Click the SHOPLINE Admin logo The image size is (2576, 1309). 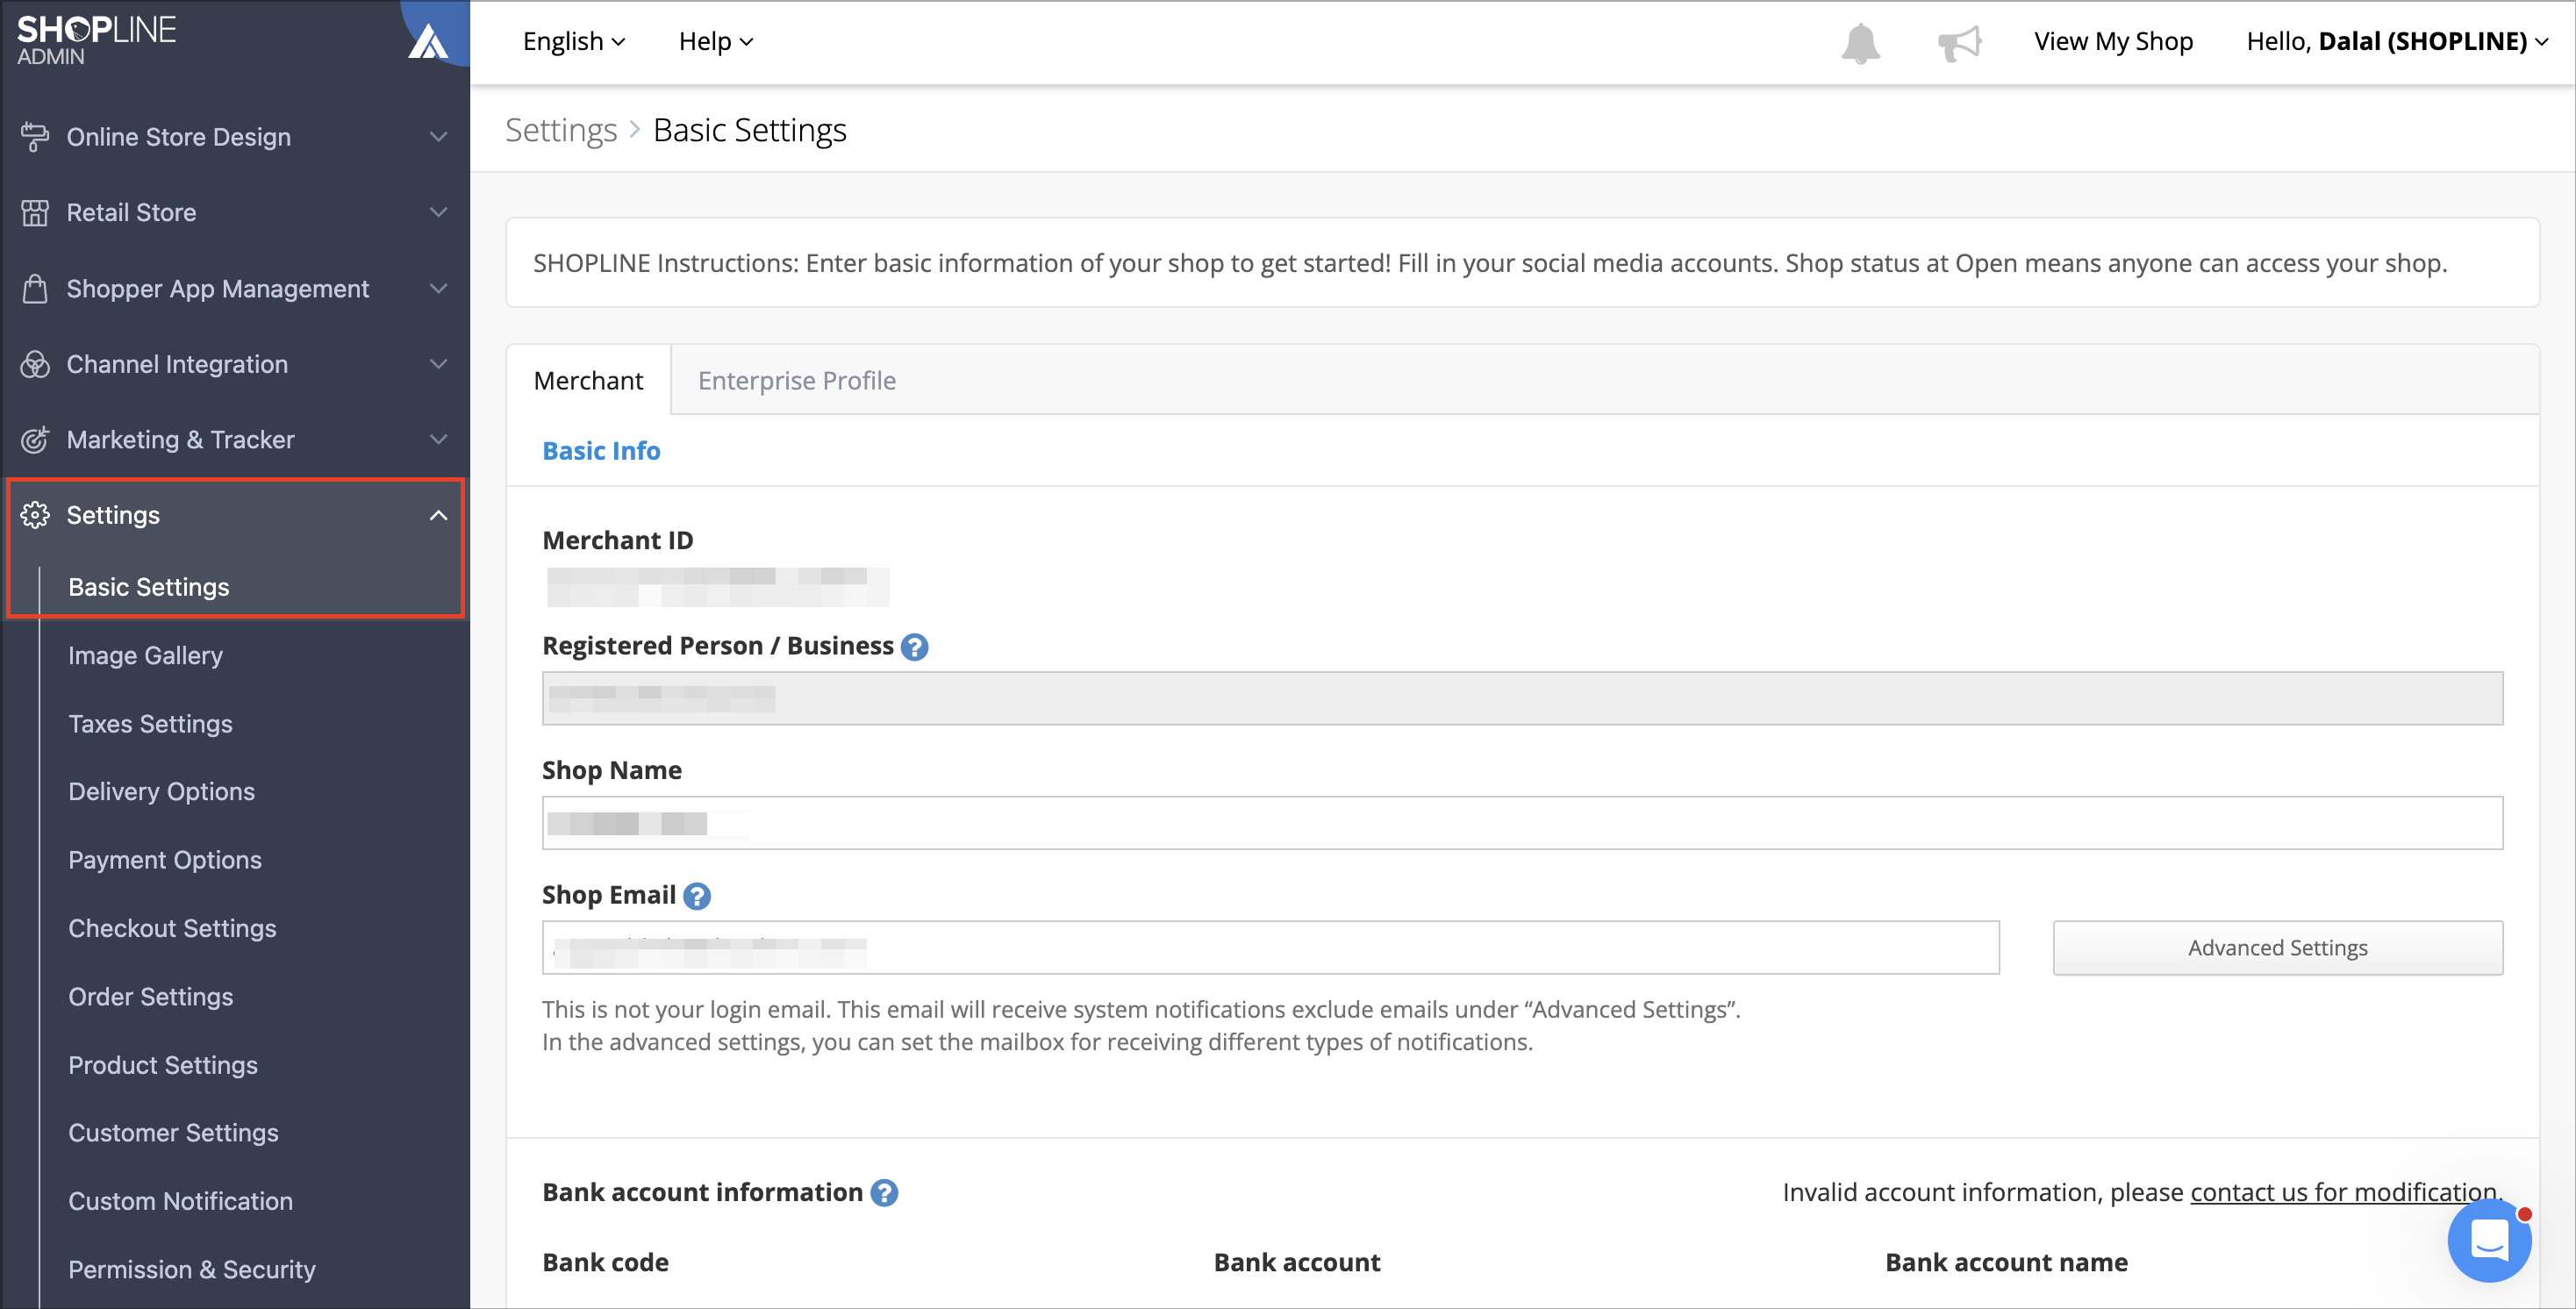pos(96,40)
